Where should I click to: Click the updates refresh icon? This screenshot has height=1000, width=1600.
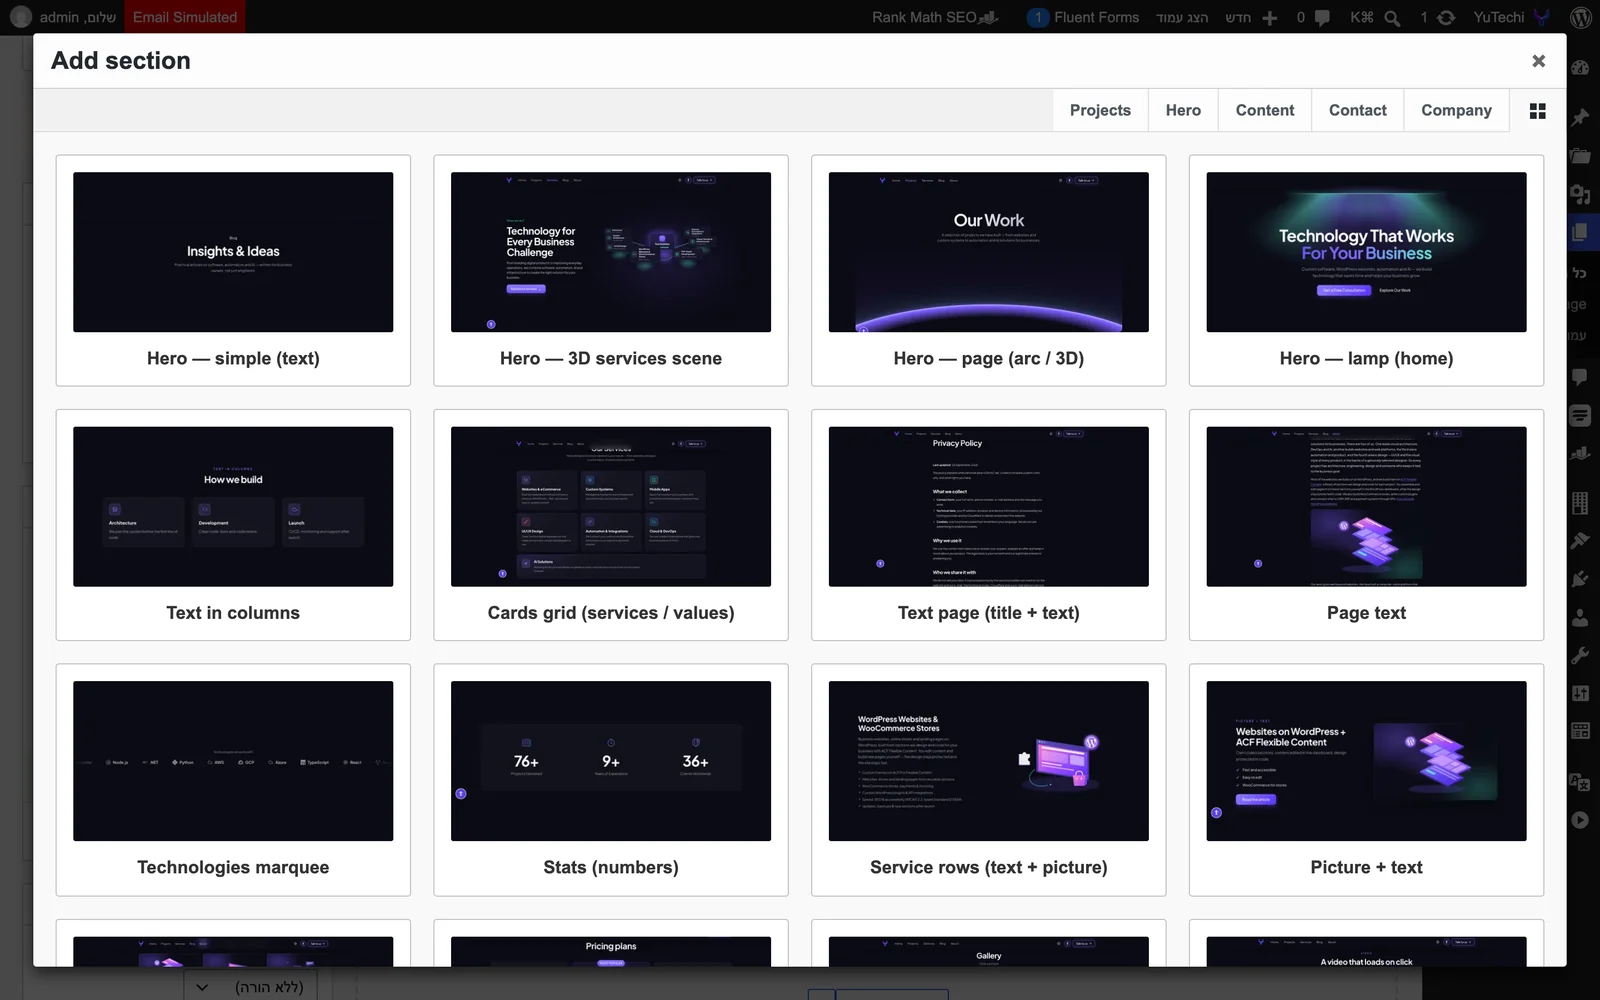click(x=1445, y=18)
